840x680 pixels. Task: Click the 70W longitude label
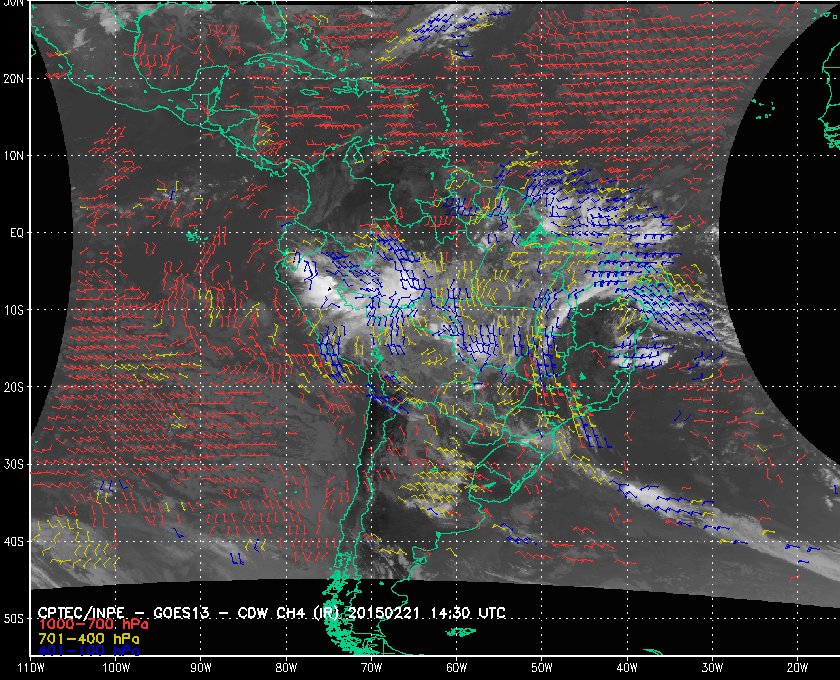(x=371, y=668)
